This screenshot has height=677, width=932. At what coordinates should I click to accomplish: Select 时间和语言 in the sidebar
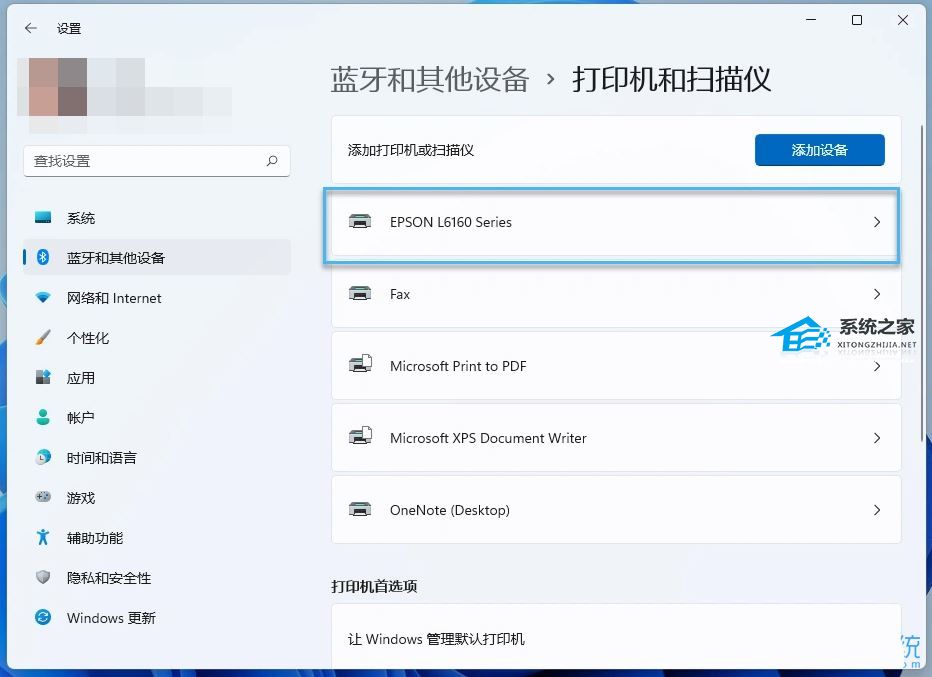[x=102, y=458]
